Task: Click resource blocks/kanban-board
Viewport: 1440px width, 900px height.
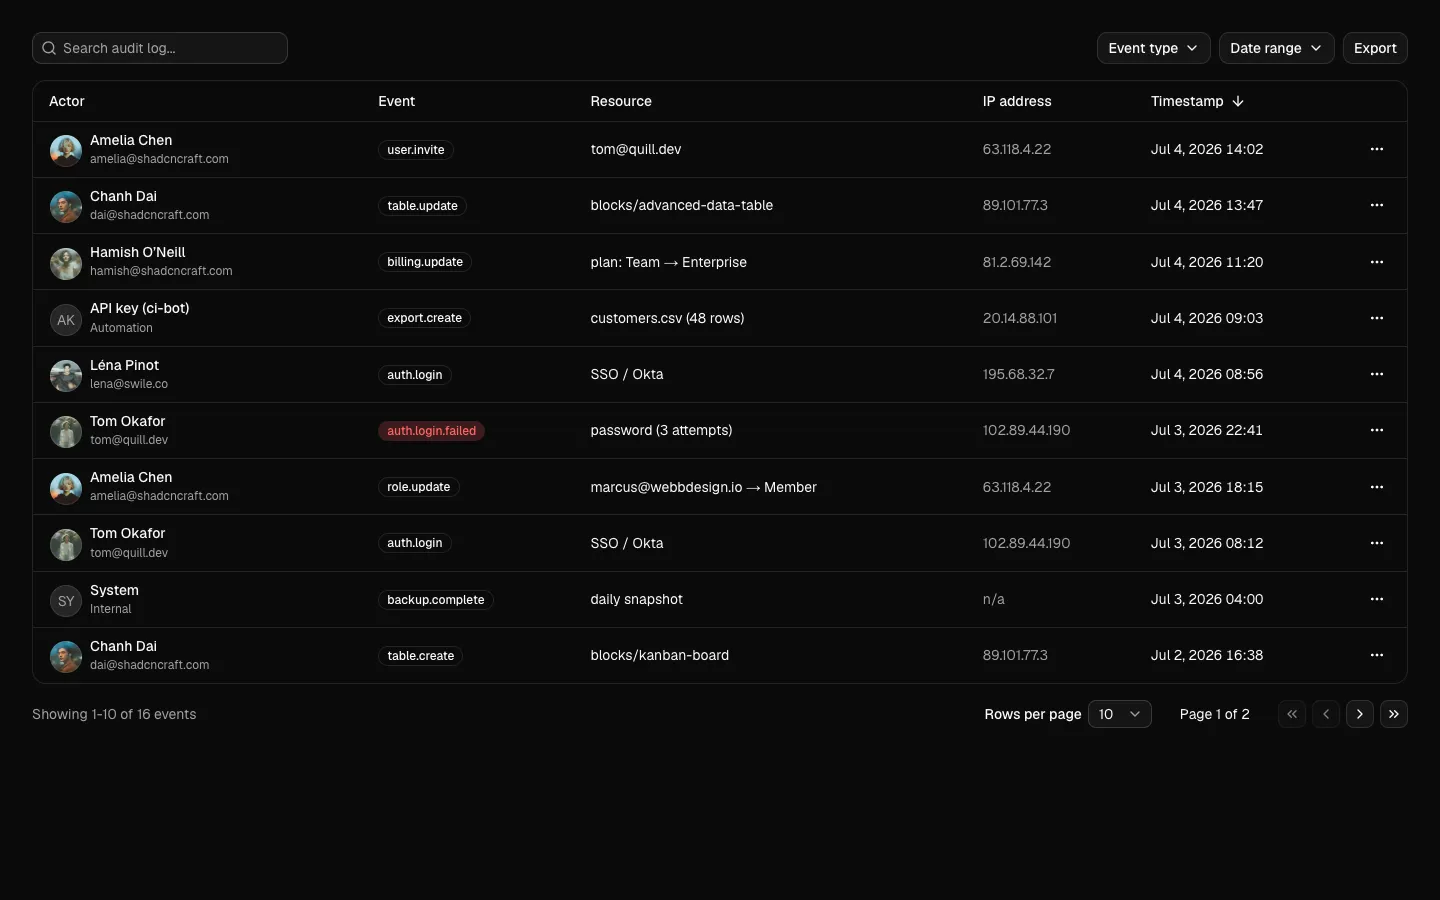Action: 660,655
